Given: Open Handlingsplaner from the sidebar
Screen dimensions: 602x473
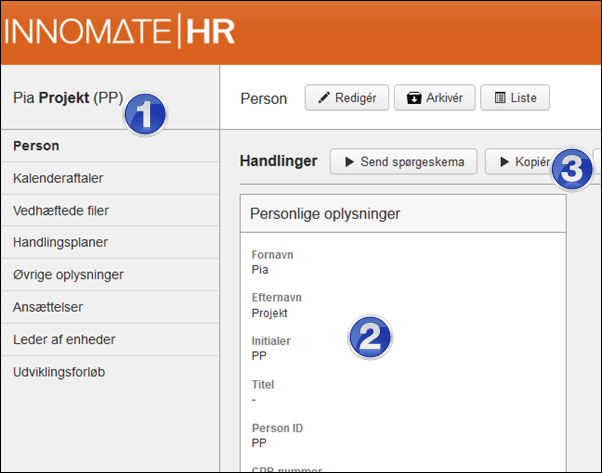Looking at the screenshot, I should 60,242.
